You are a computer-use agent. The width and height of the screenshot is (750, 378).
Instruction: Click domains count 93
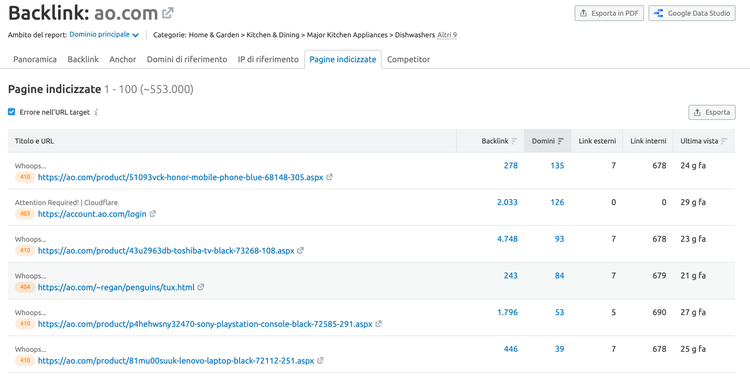(559, 239)
